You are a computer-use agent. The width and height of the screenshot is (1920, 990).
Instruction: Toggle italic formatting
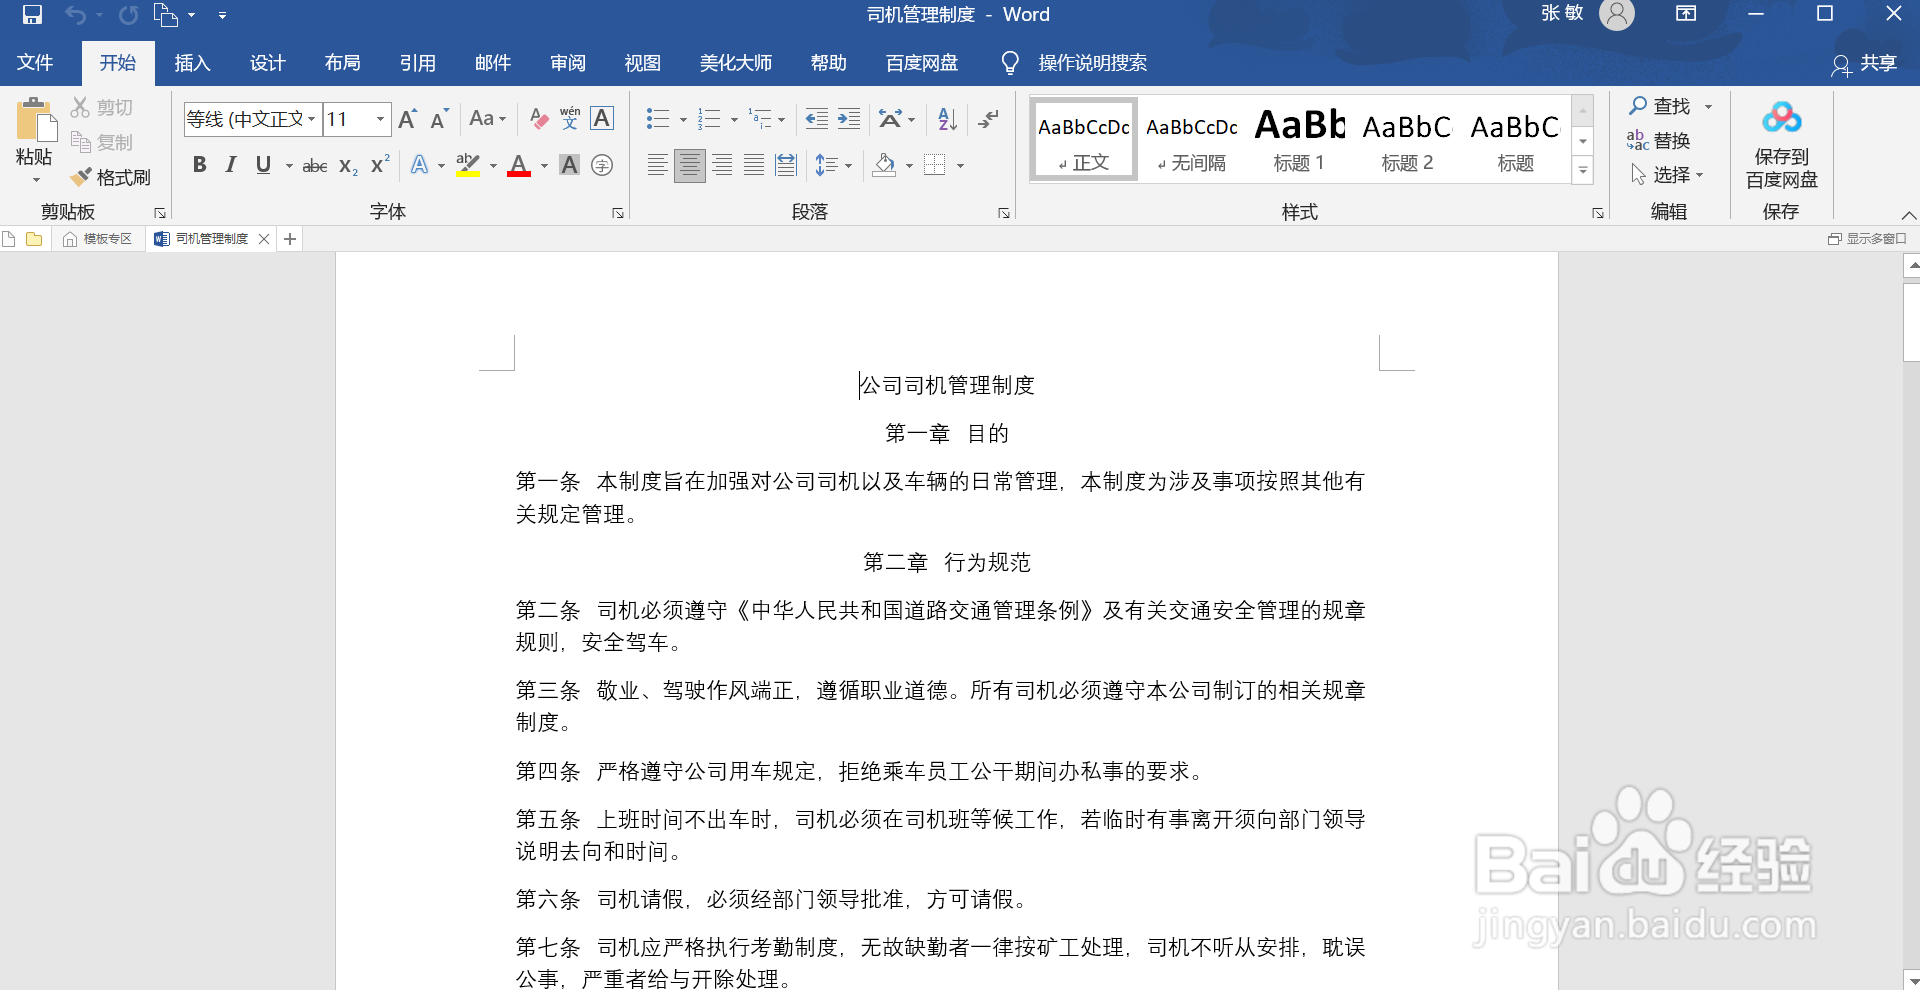point(230,164)
